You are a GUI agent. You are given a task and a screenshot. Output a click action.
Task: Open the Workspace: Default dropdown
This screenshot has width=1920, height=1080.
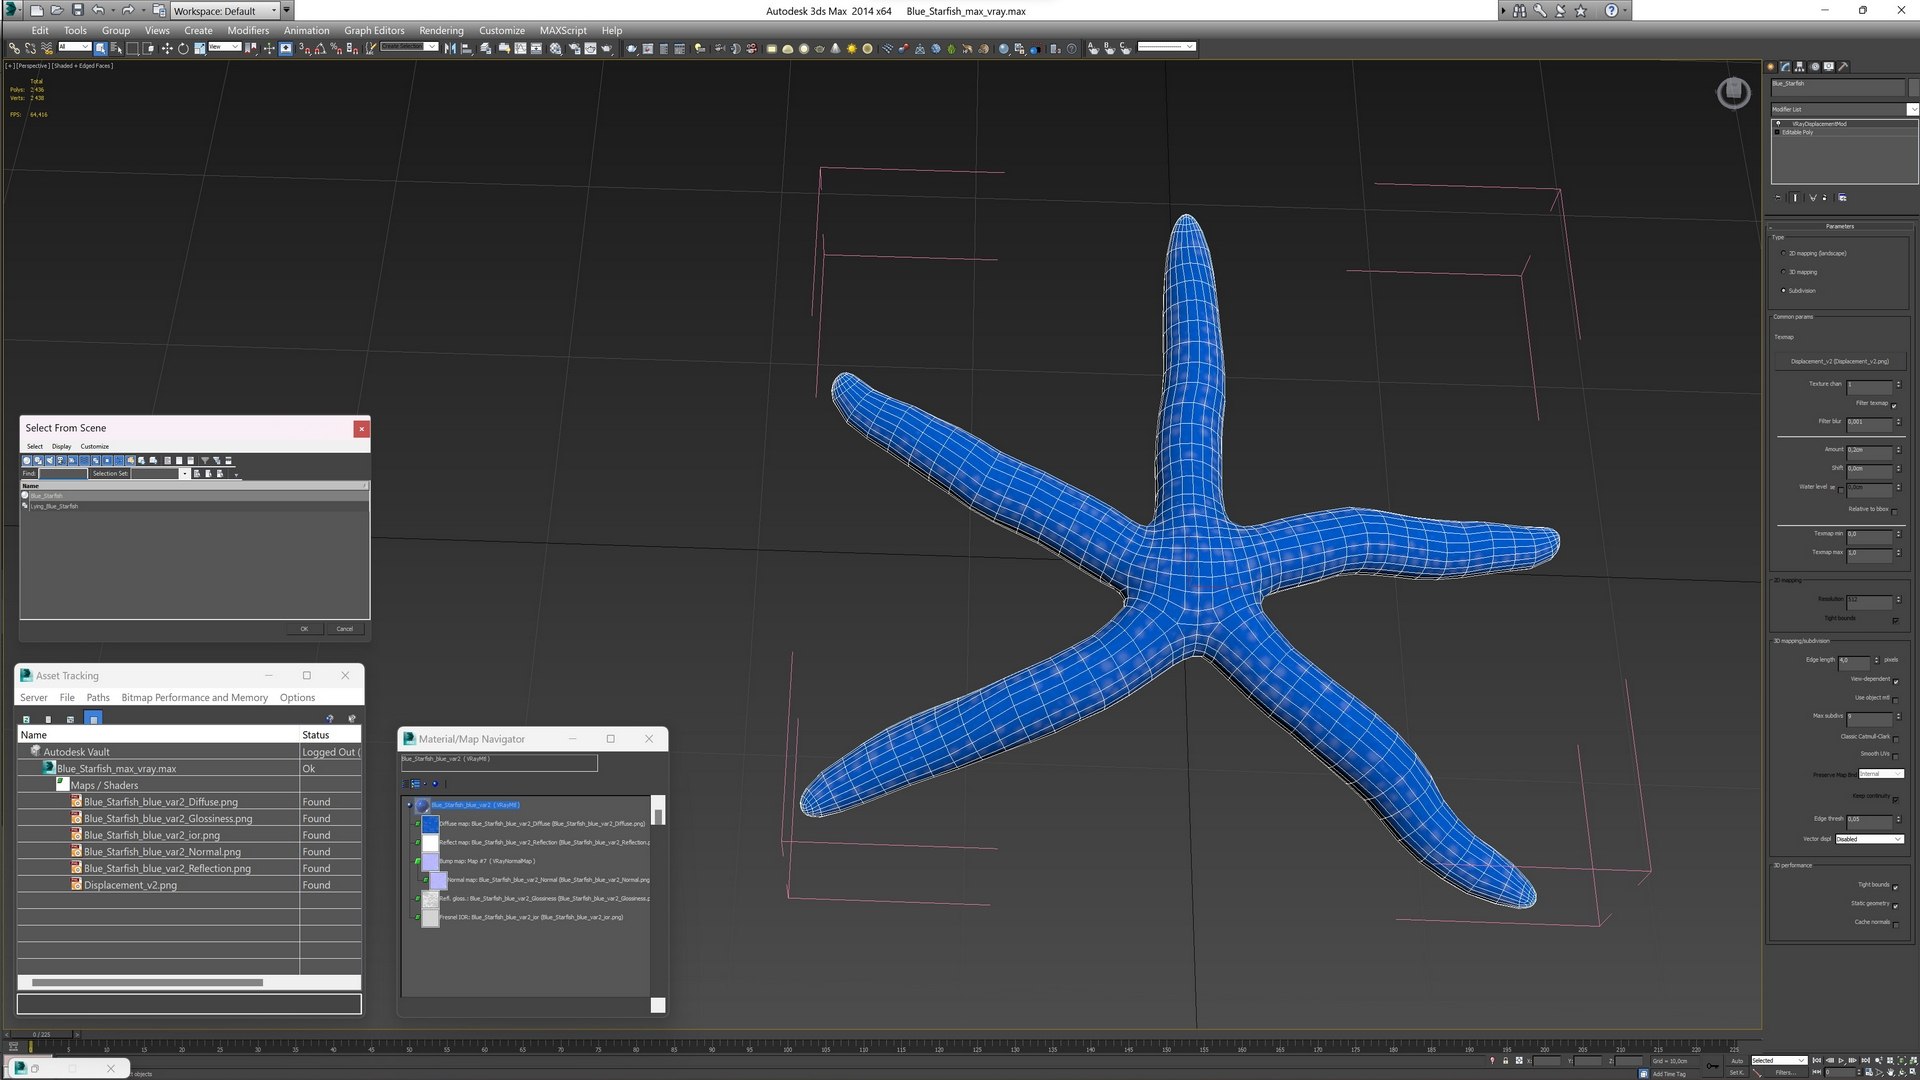point(225,10)
